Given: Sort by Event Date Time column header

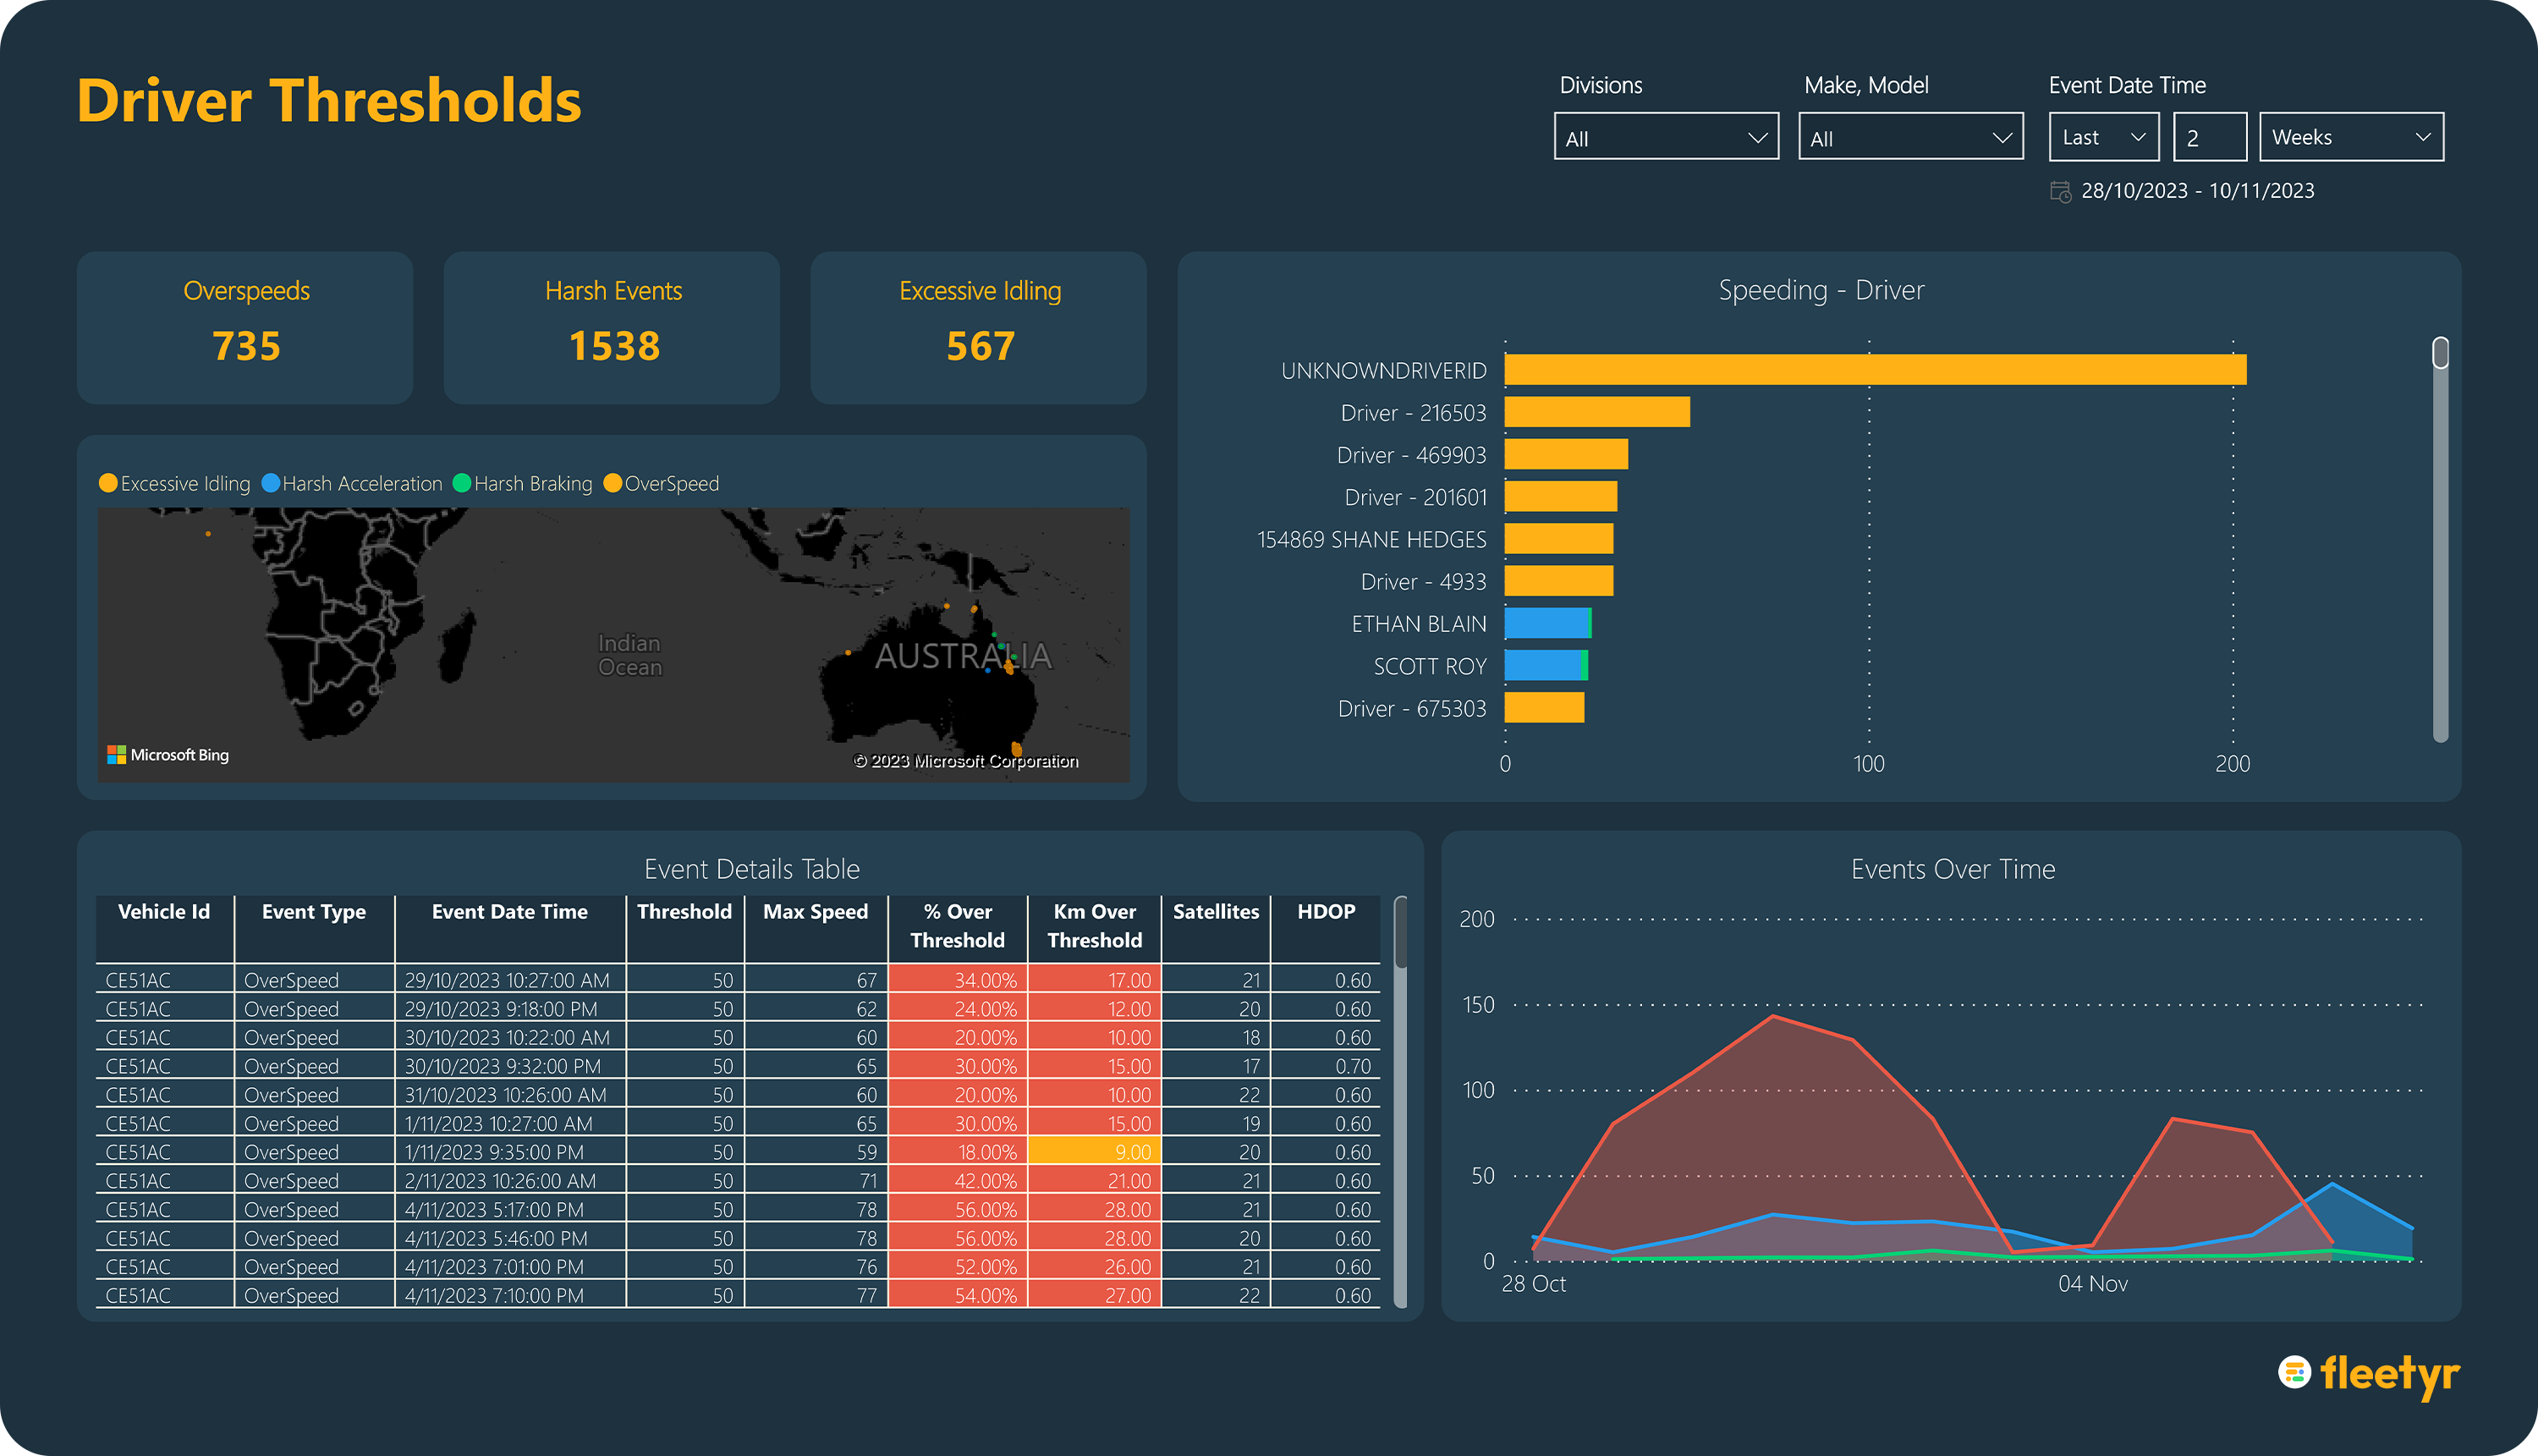Looking at the screenshot, I should (x=509, y=912).
